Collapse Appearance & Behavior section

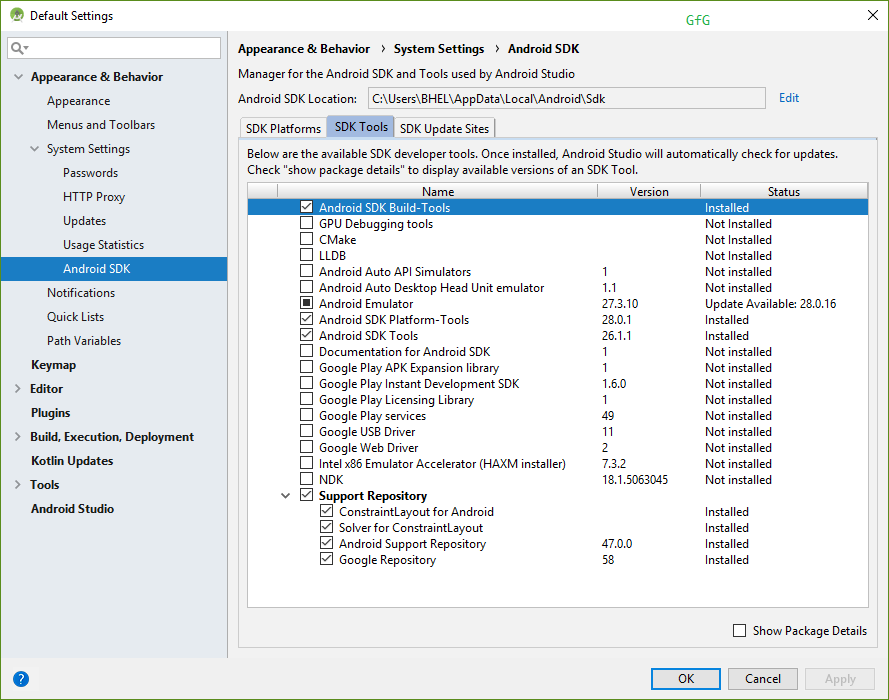[x=19, y=77]
